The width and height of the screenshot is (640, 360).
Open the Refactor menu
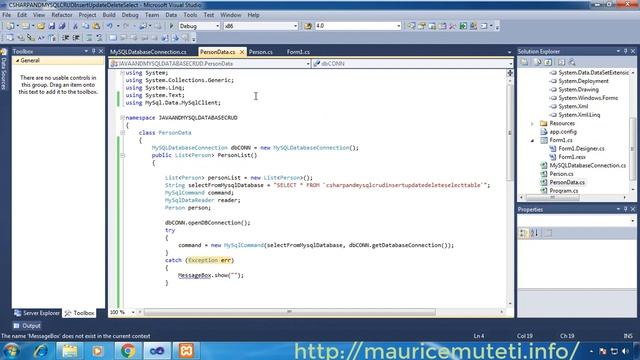pyautogui.click(x=62, y=15)
